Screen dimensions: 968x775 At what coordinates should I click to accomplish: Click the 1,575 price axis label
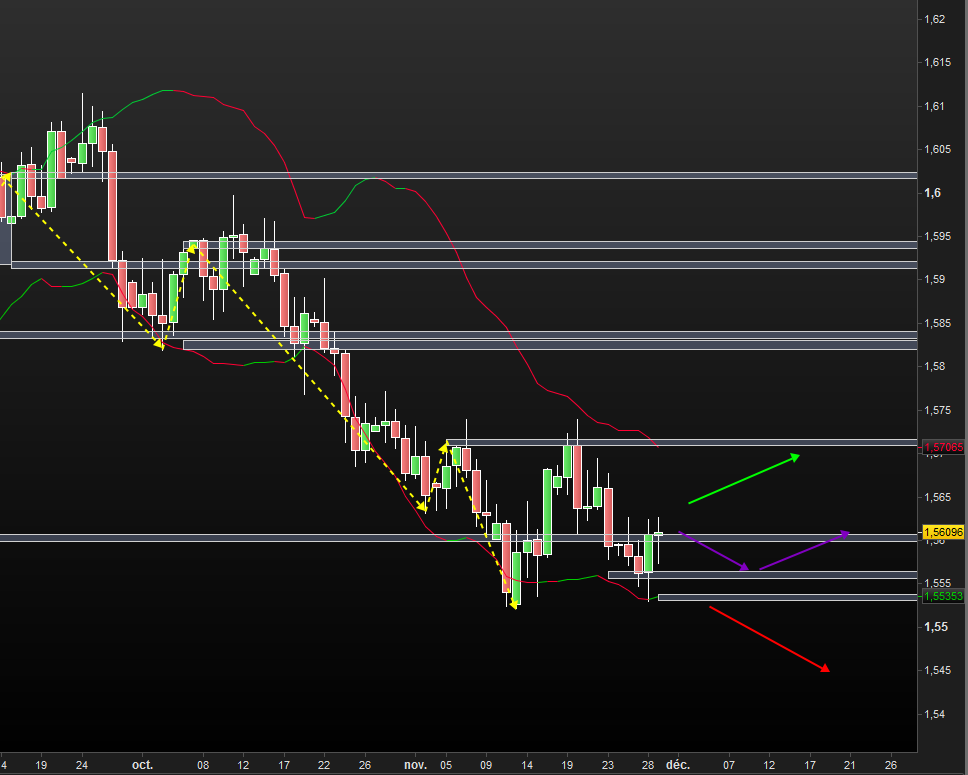click(x=937, y=410)
